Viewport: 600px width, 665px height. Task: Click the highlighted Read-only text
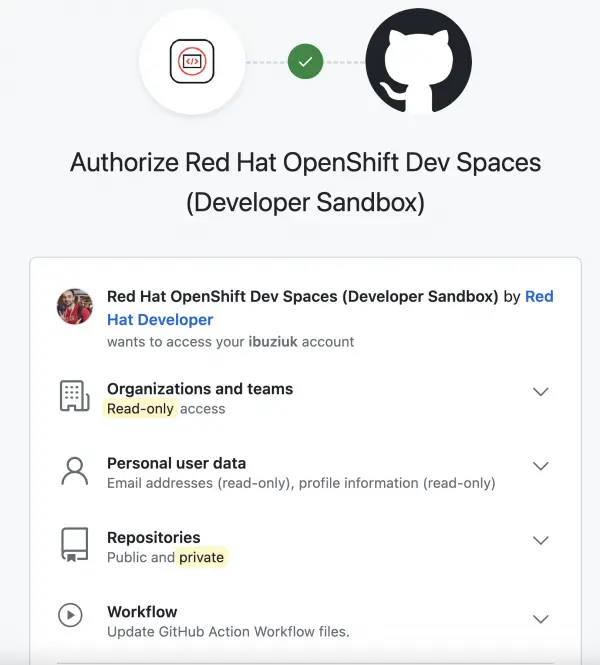(x=141, y=408)
